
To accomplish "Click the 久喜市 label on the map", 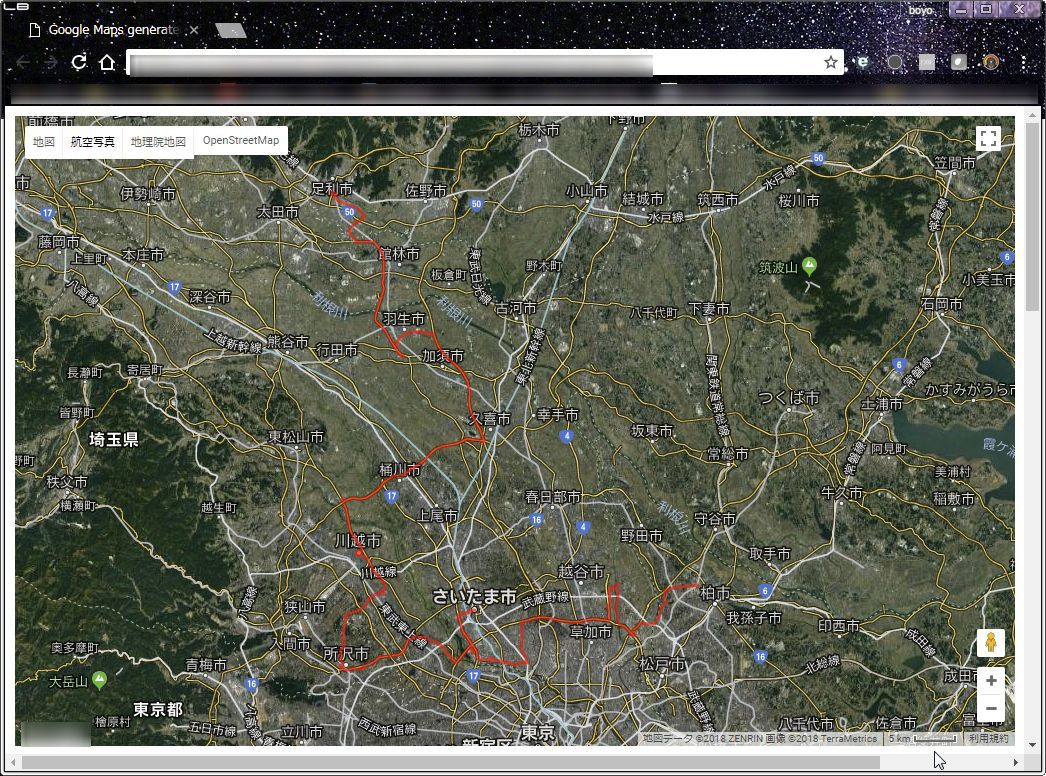I will pos(490,419).
